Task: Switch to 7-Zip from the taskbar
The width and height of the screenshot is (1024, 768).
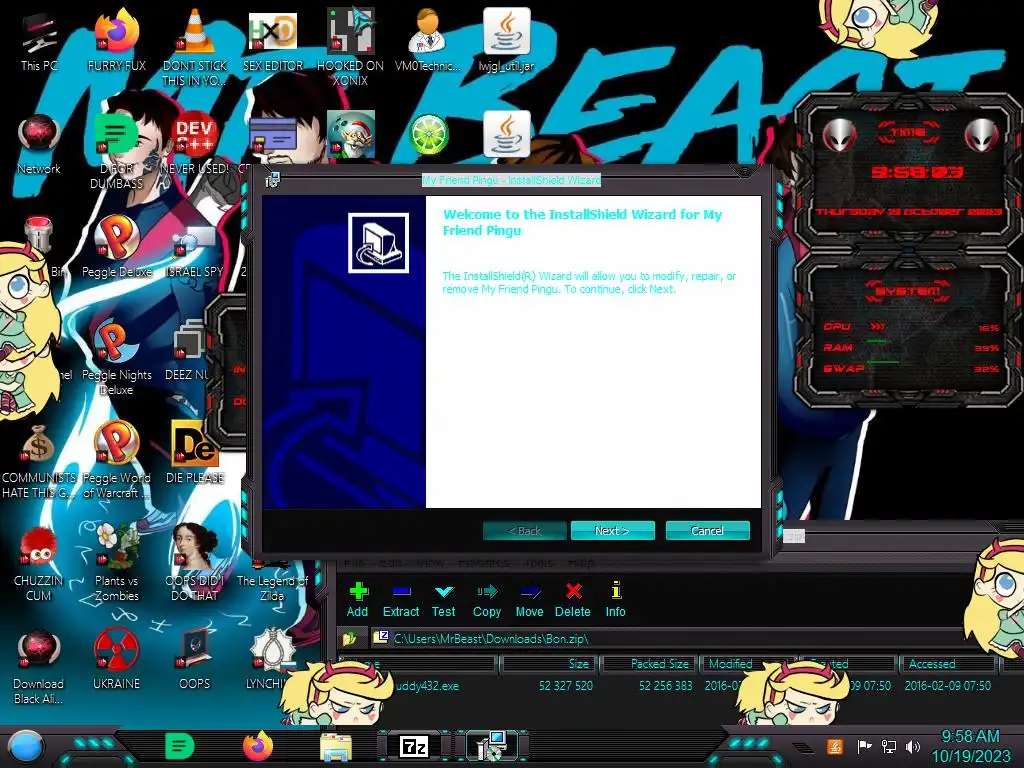Action: [x=413, y=746]
